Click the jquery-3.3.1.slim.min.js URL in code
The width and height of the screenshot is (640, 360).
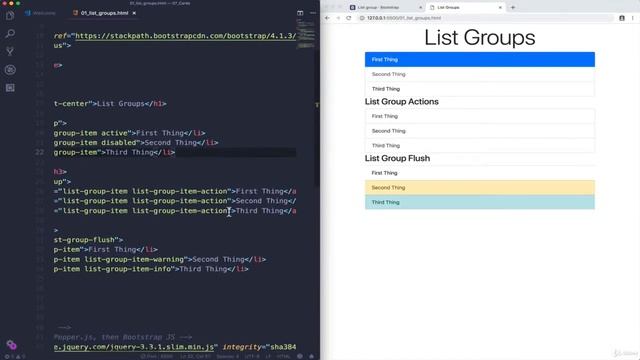point(134,347)
